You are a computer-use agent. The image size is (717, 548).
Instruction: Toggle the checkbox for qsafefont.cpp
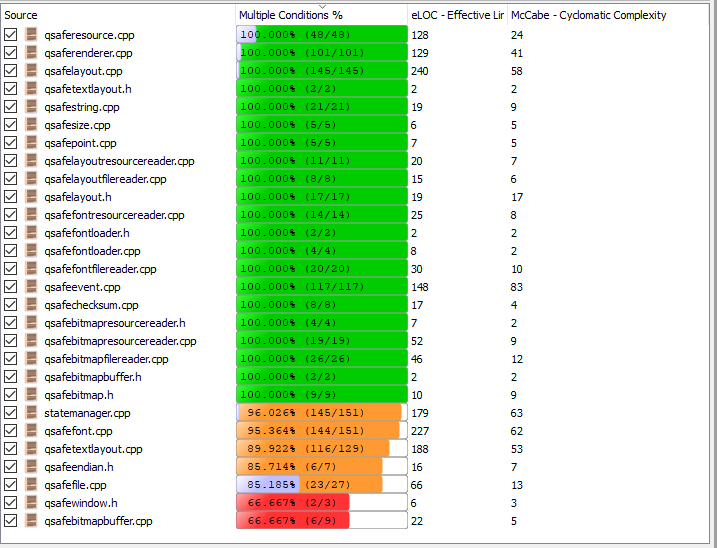tap(11, 431)
